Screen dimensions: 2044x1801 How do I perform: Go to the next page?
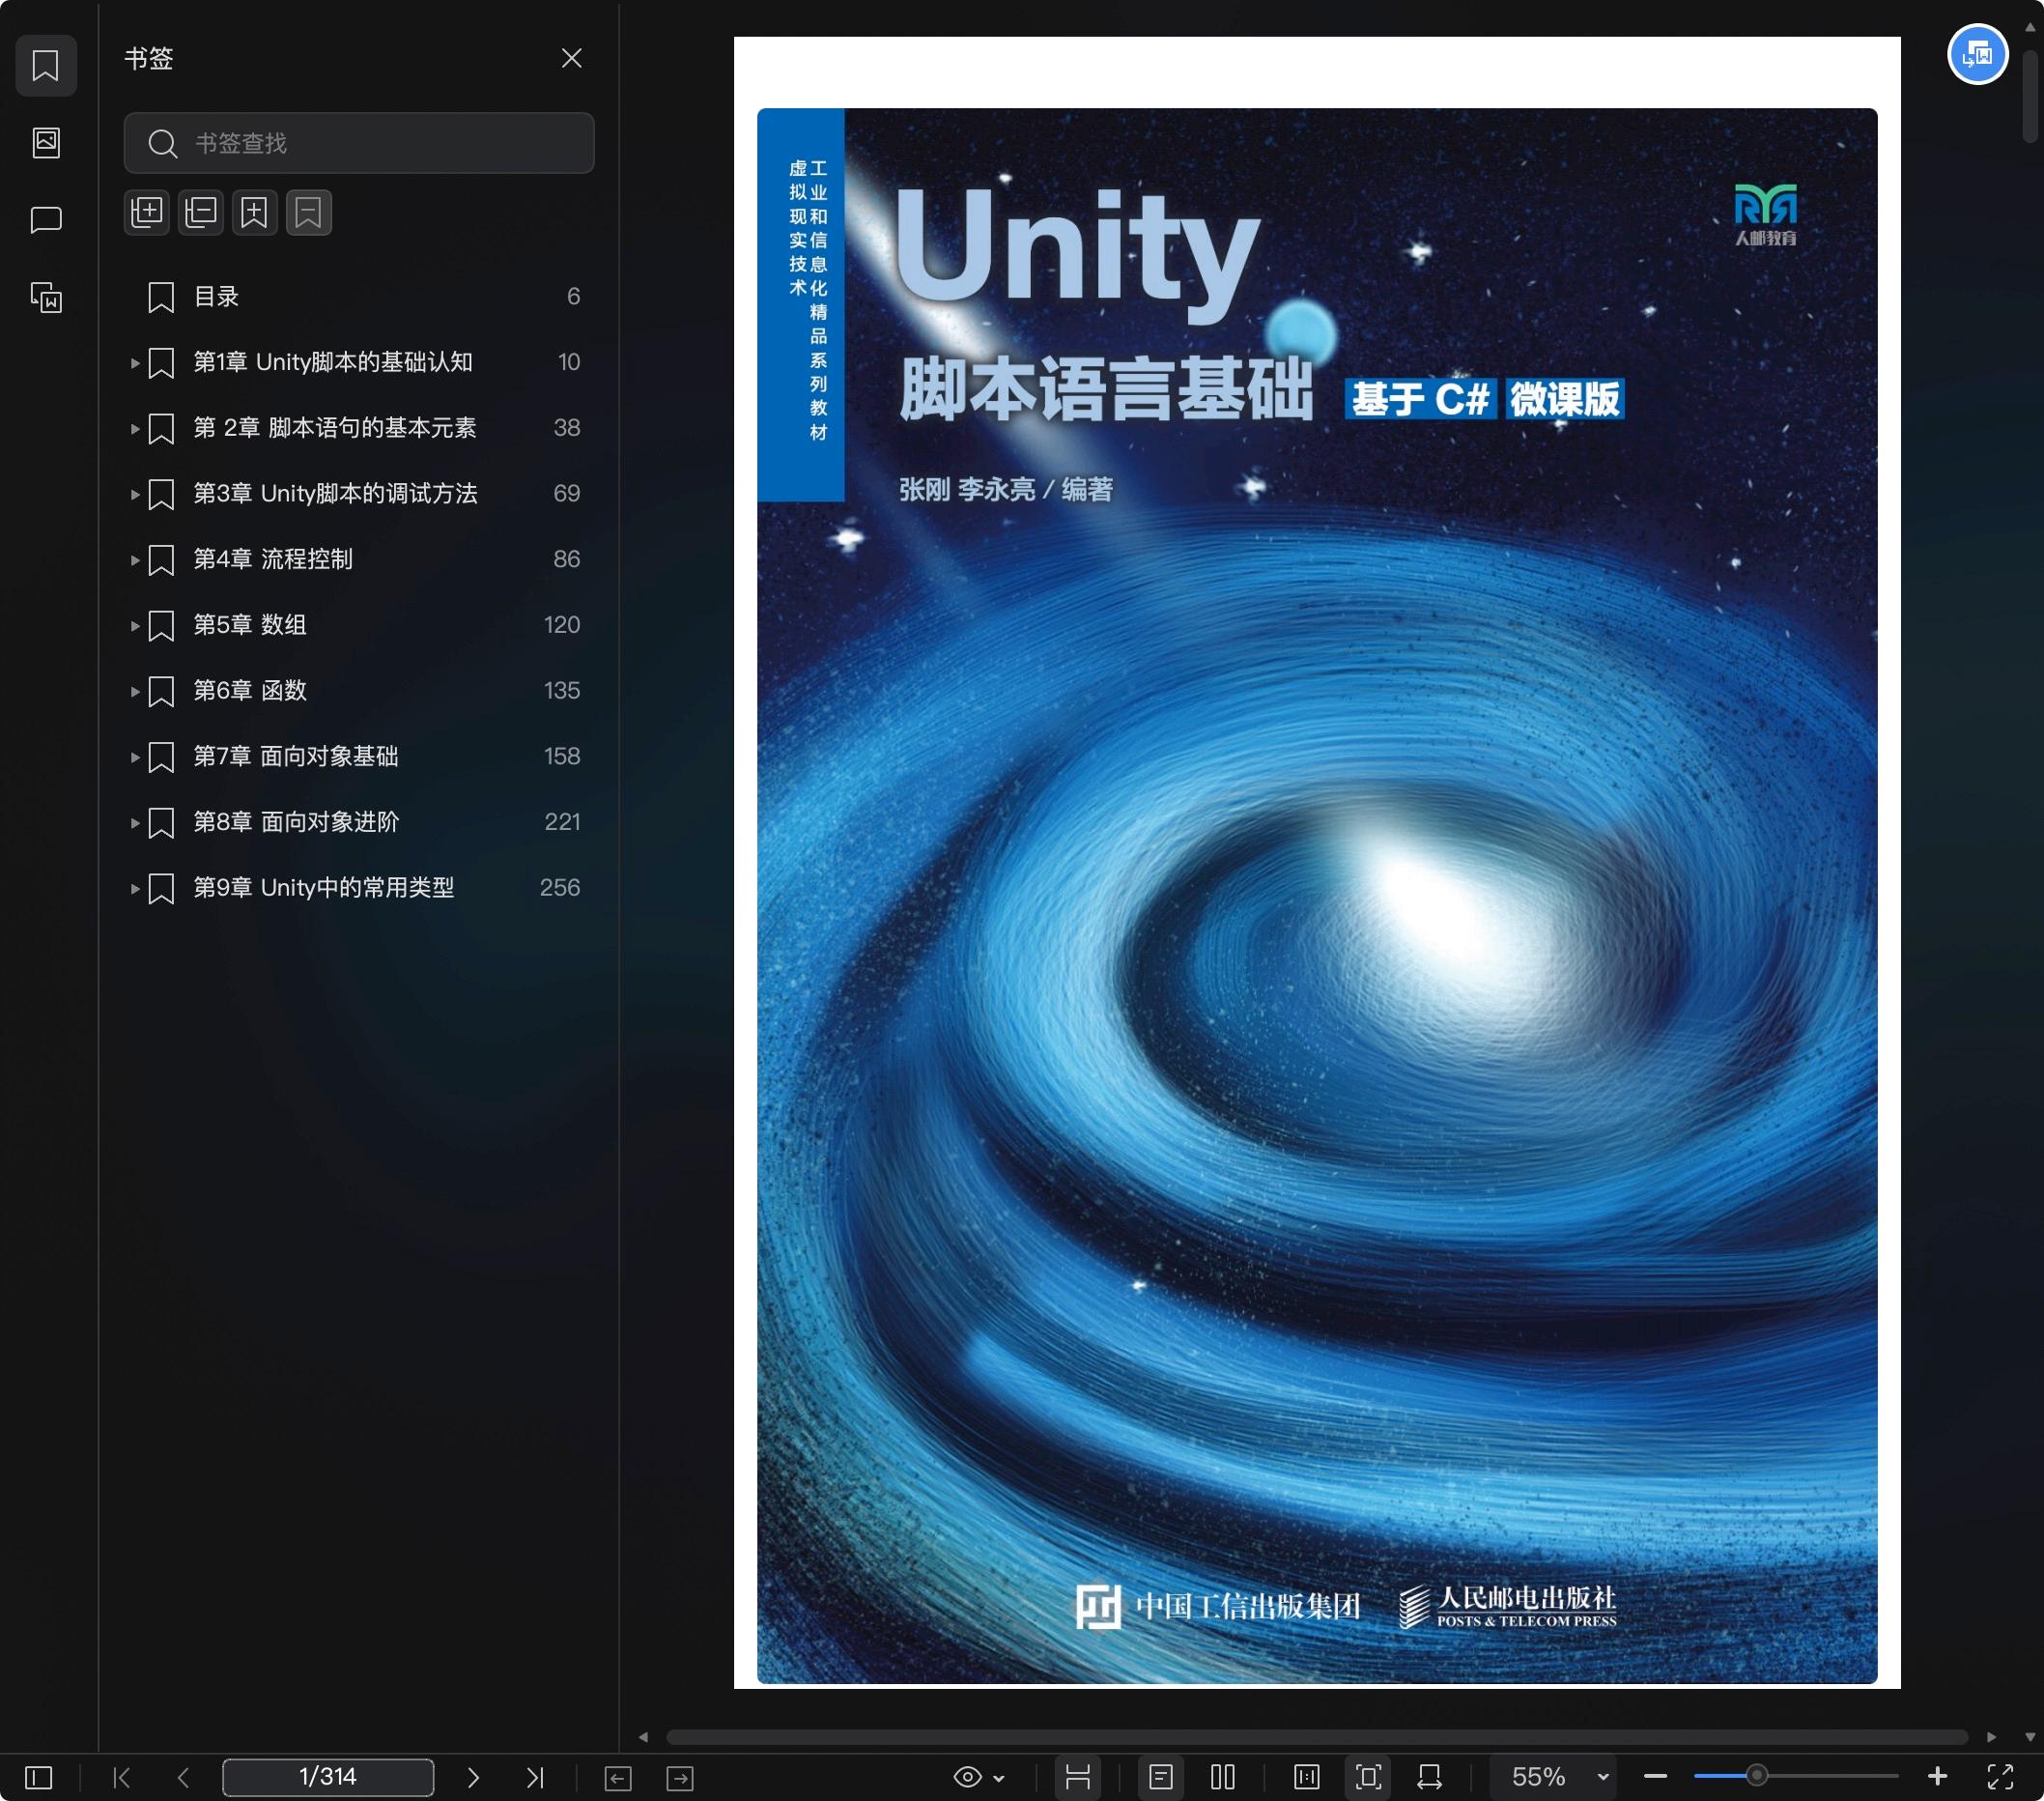point(473,1777)
